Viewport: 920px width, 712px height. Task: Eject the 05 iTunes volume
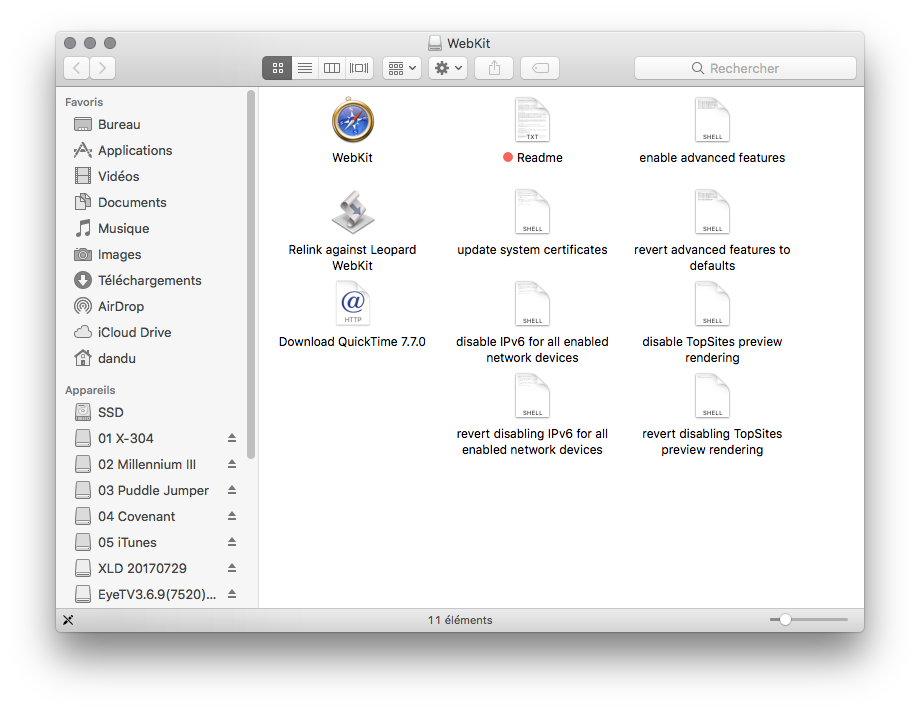pos(231,542)
